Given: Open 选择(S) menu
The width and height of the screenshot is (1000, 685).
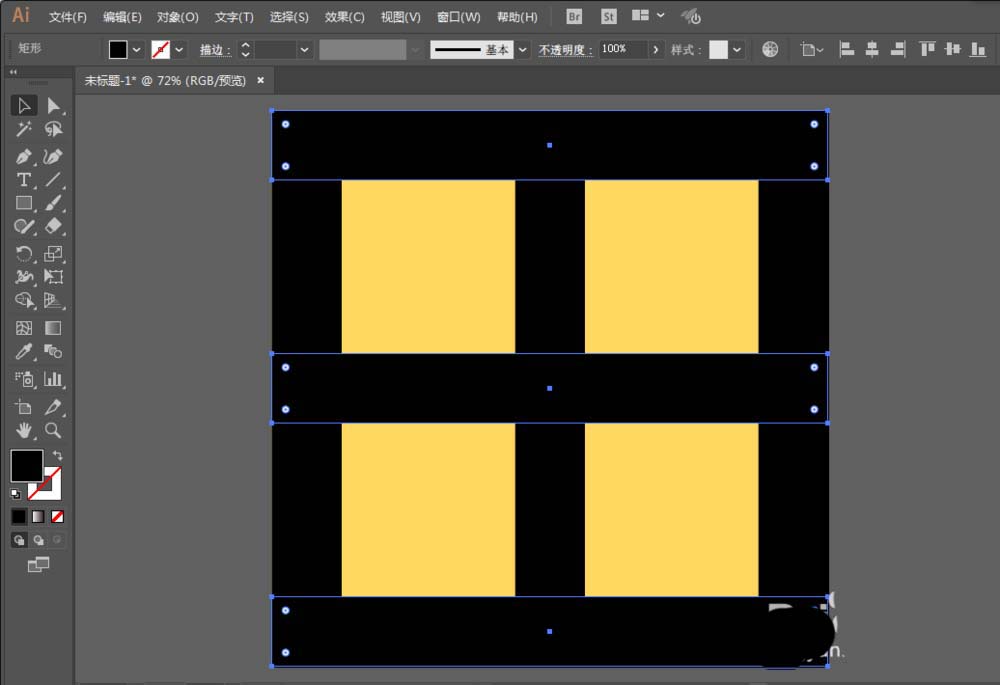Looking at the screenshot, I should 289,17.
